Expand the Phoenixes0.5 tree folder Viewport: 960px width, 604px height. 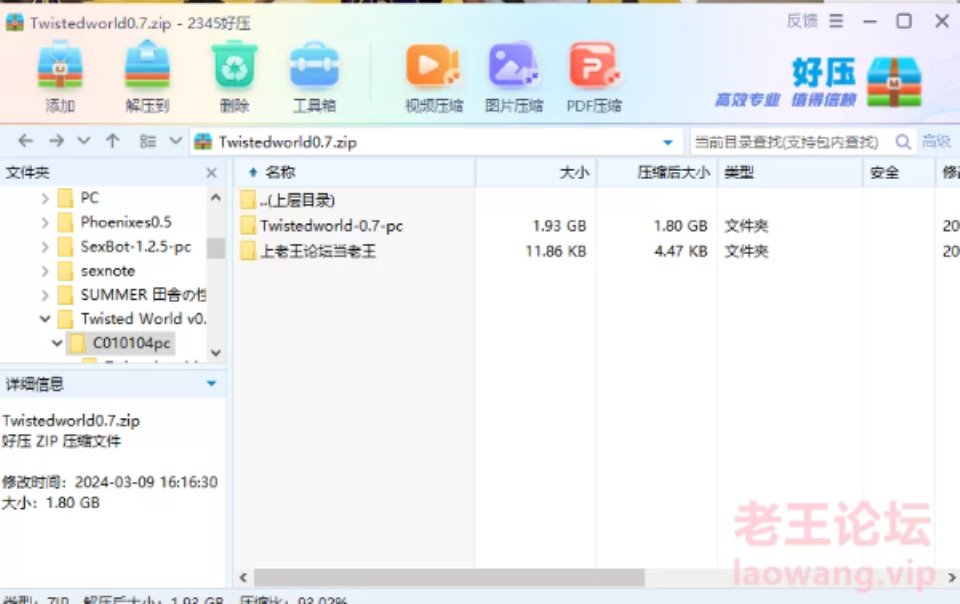click(45, 222)
